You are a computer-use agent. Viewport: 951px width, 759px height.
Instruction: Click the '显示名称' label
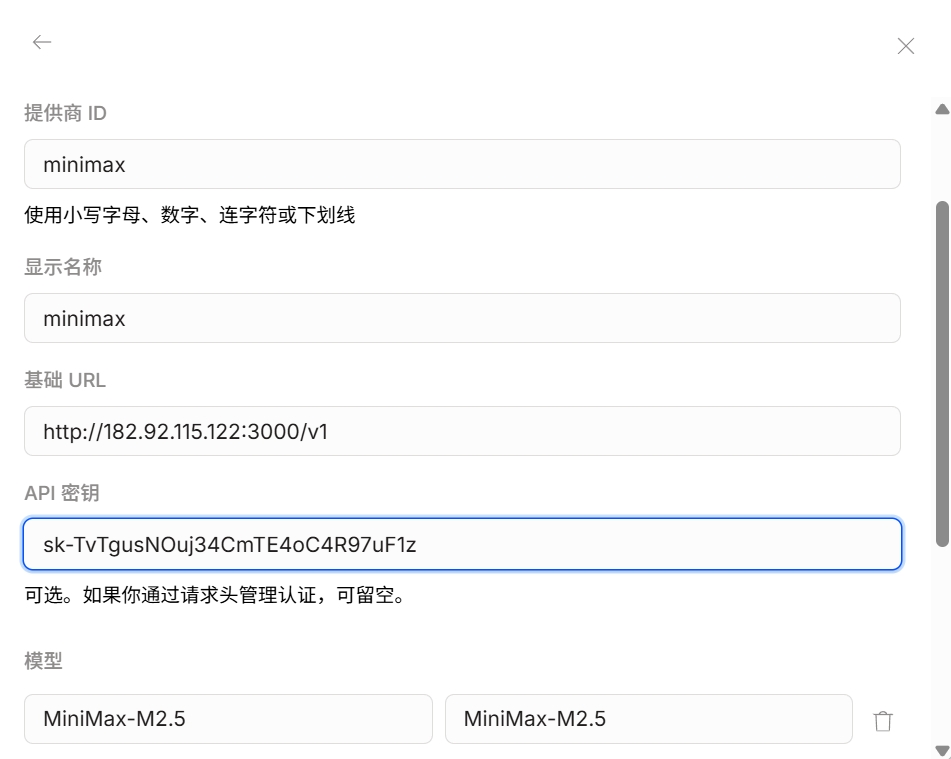pyautogui.click(x=63, y=267)
